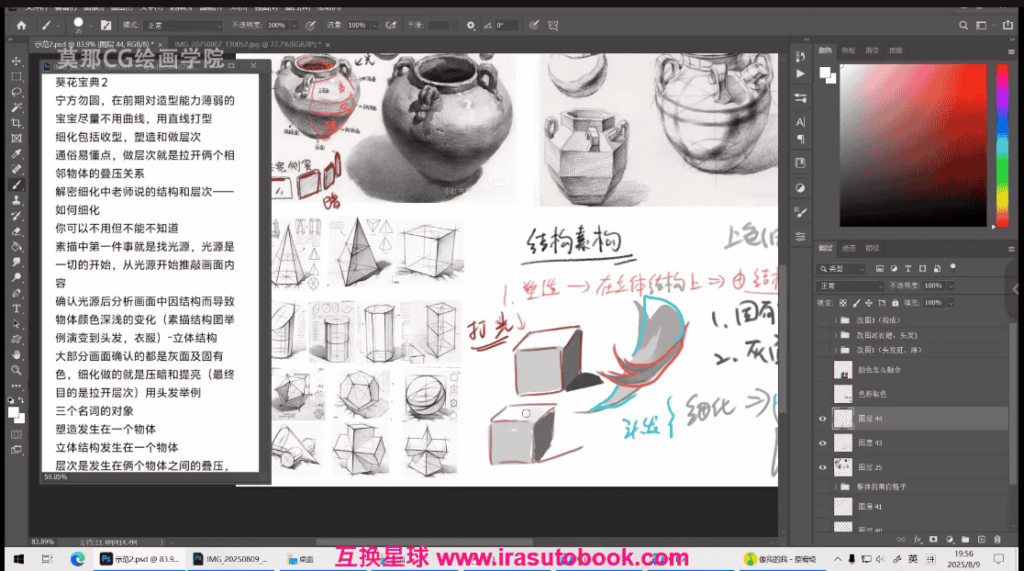1024x571 pixels.
Task: Hide layer 图层 44
Action: point(824,419)
